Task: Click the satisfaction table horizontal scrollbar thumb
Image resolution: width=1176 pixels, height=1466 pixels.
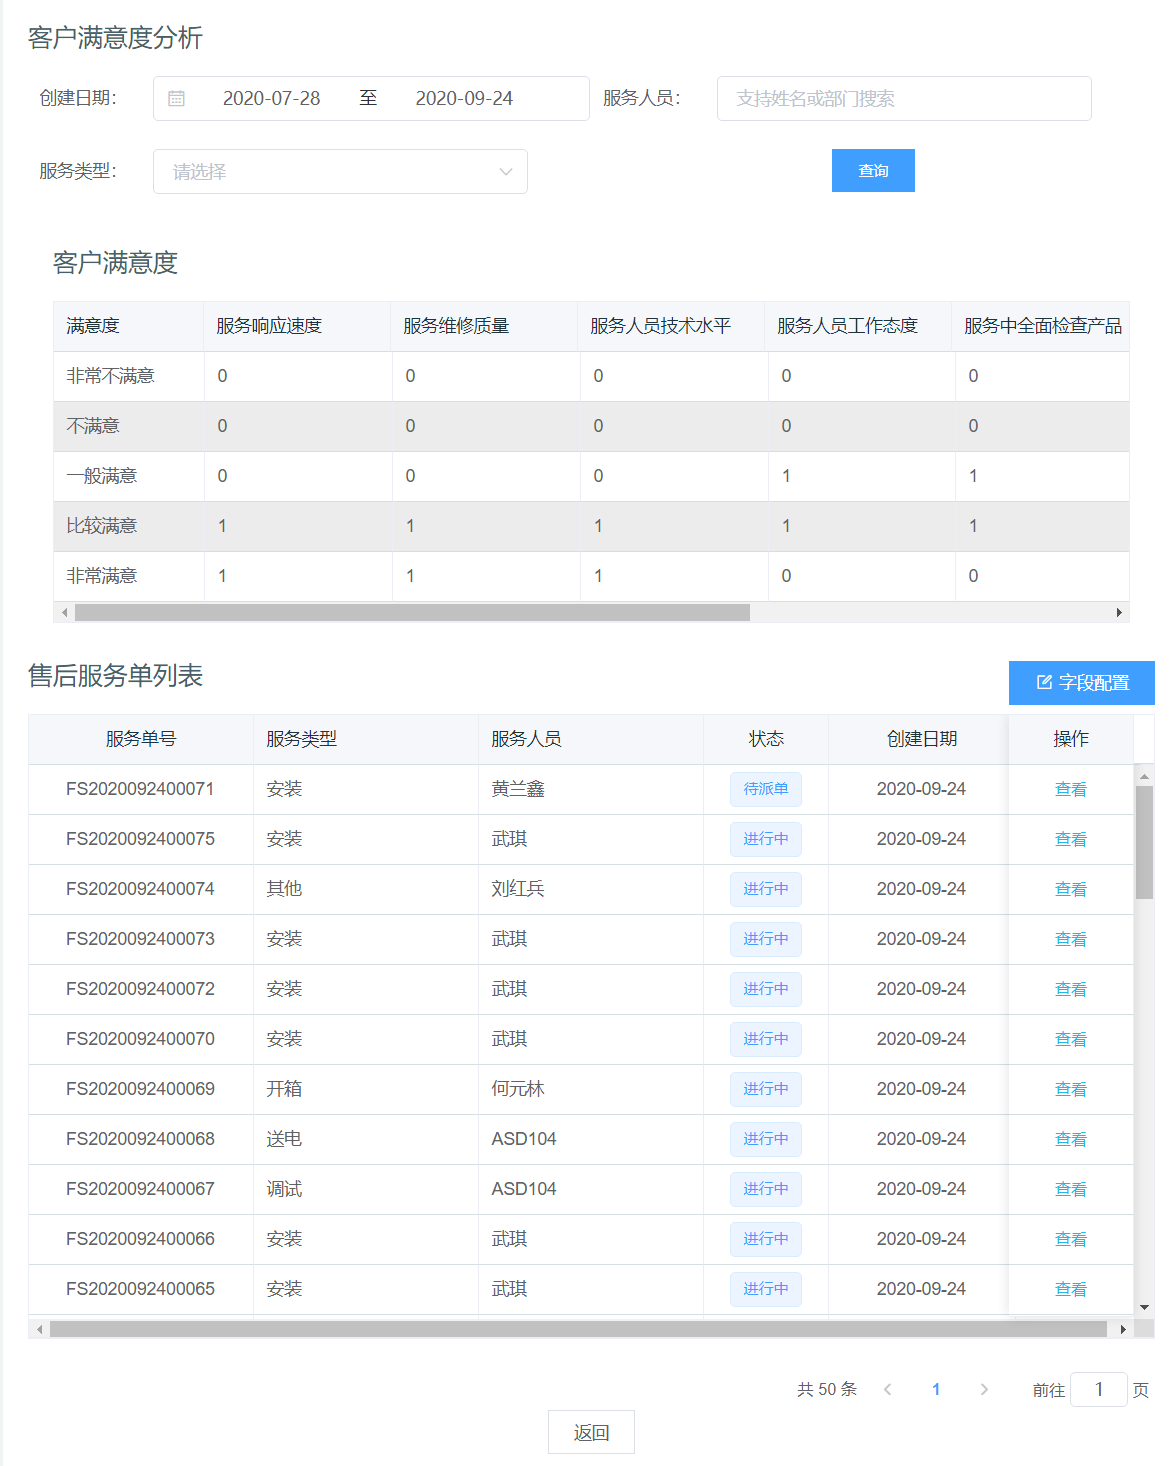Action: [412, 612]
